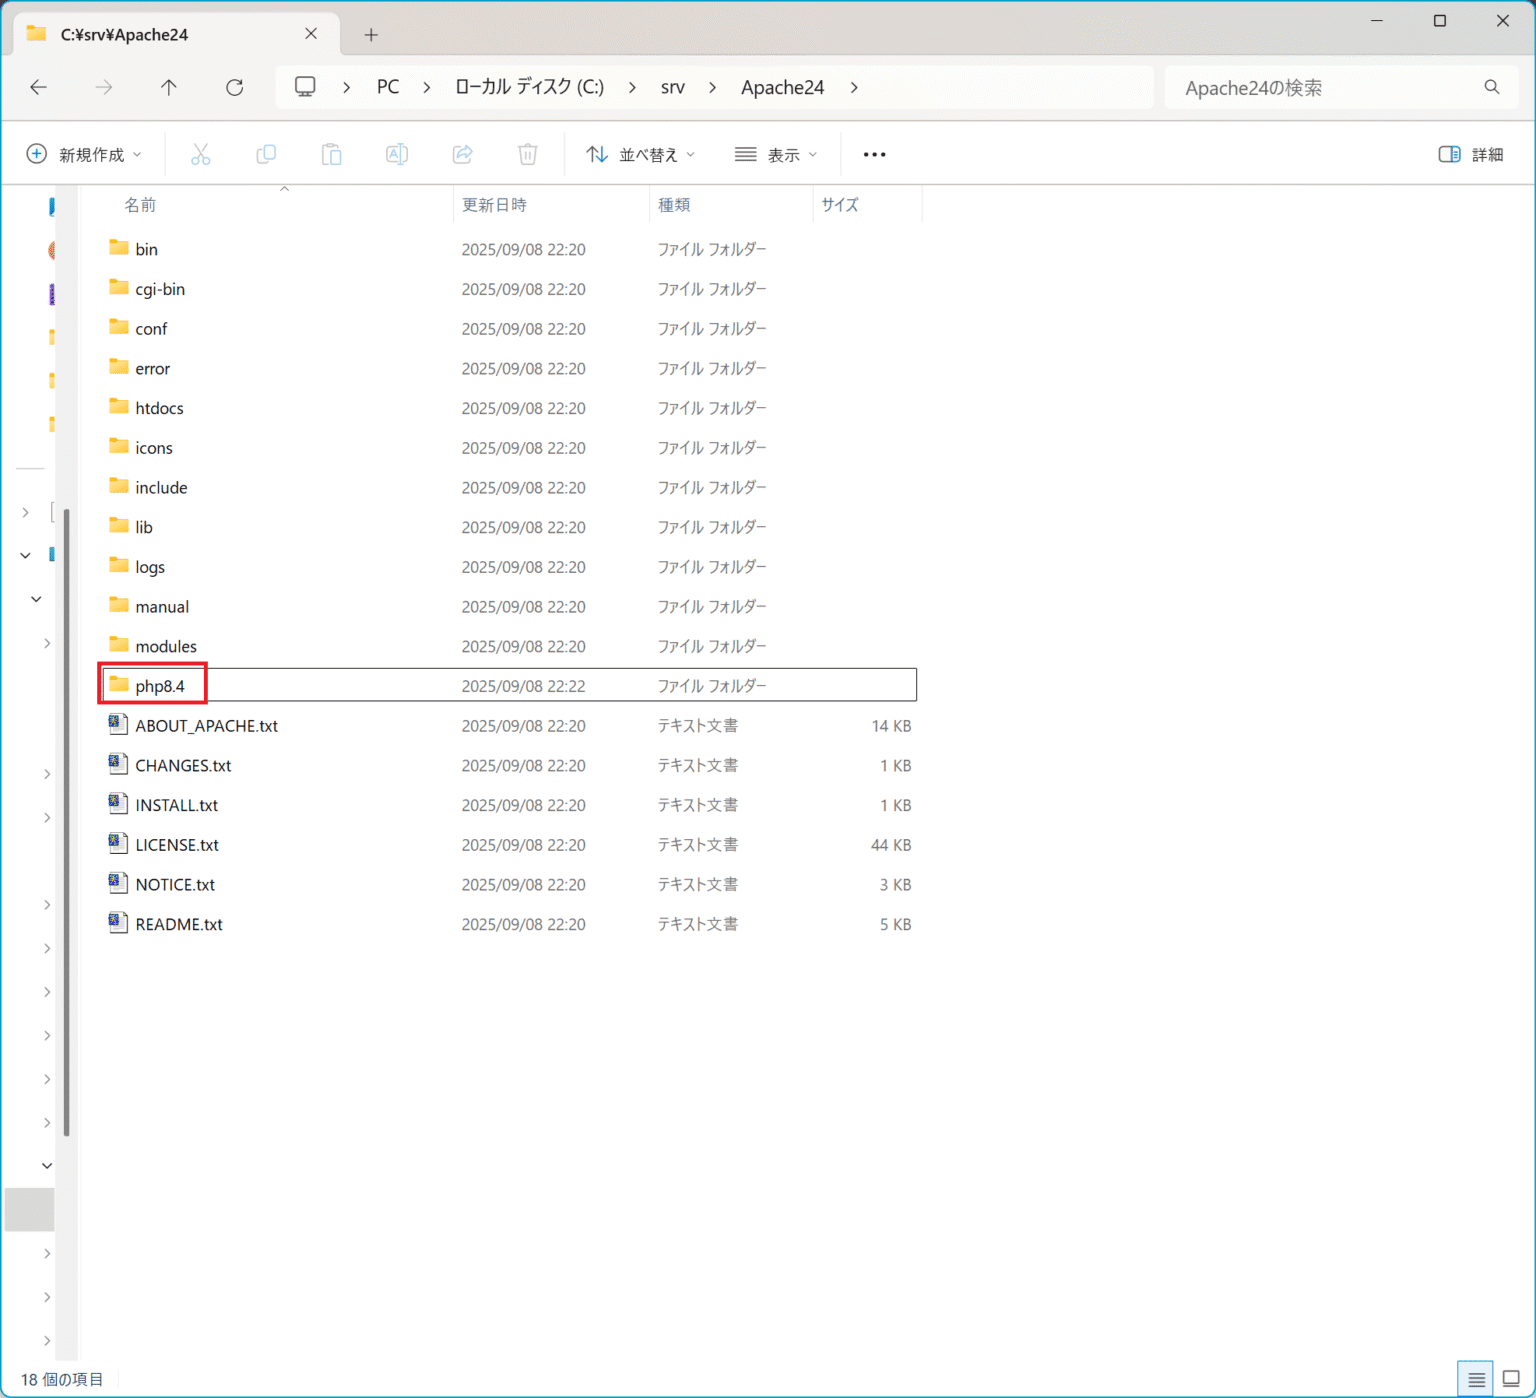Open the 新規作成 dropdown menu
This screenshot has width=1536, height=1398.
click(84, 154)
